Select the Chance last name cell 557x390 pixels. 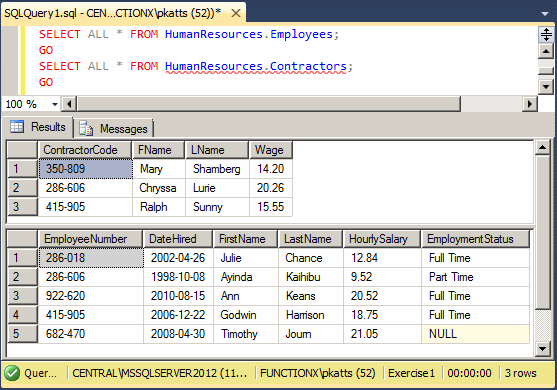coord(311,258)
